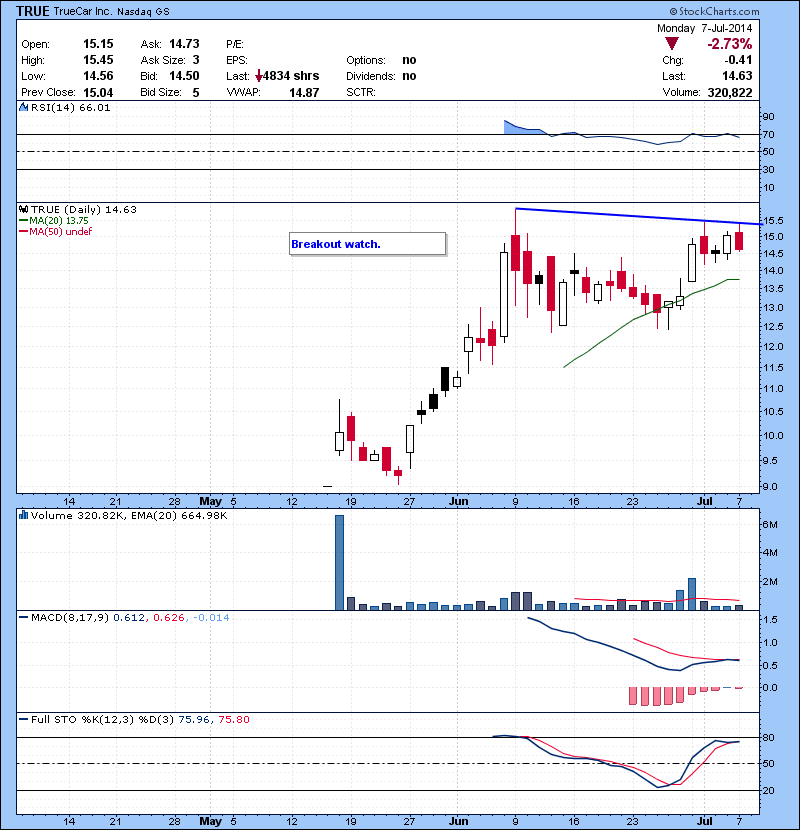Click the High price 15.45
This screenshot has width=800, height=830.
pyautogui.click(x=98, y=60)
